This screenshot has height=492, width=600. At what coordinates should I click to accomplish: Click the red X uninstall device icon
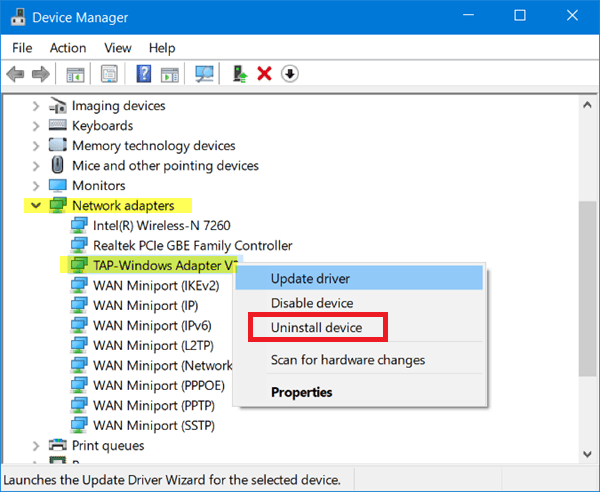click(x=264, y=74)
